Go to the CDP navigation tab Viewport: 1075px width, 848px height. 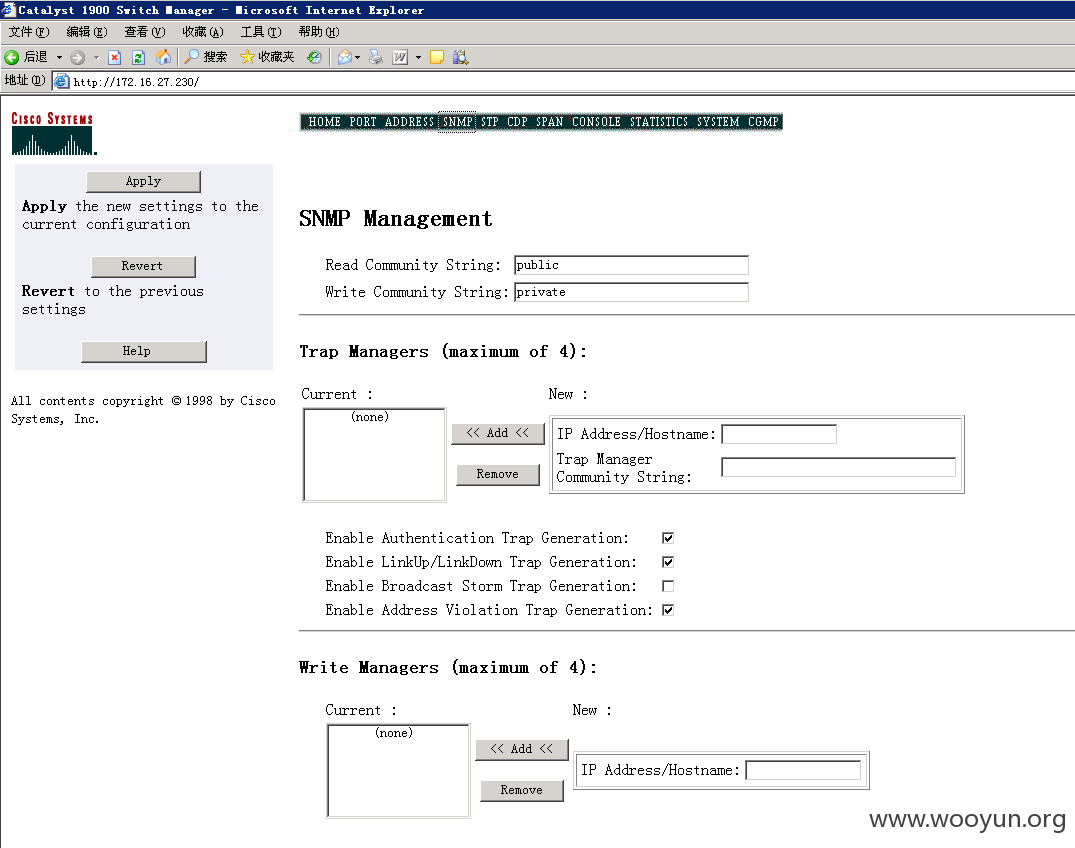(x=517, y=122)
